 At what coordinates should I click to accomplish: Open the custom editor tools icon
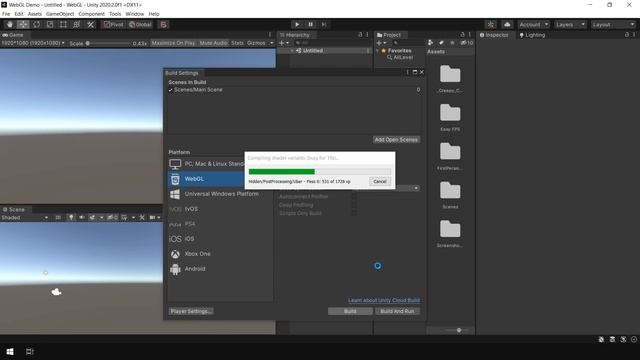point(90,24)
